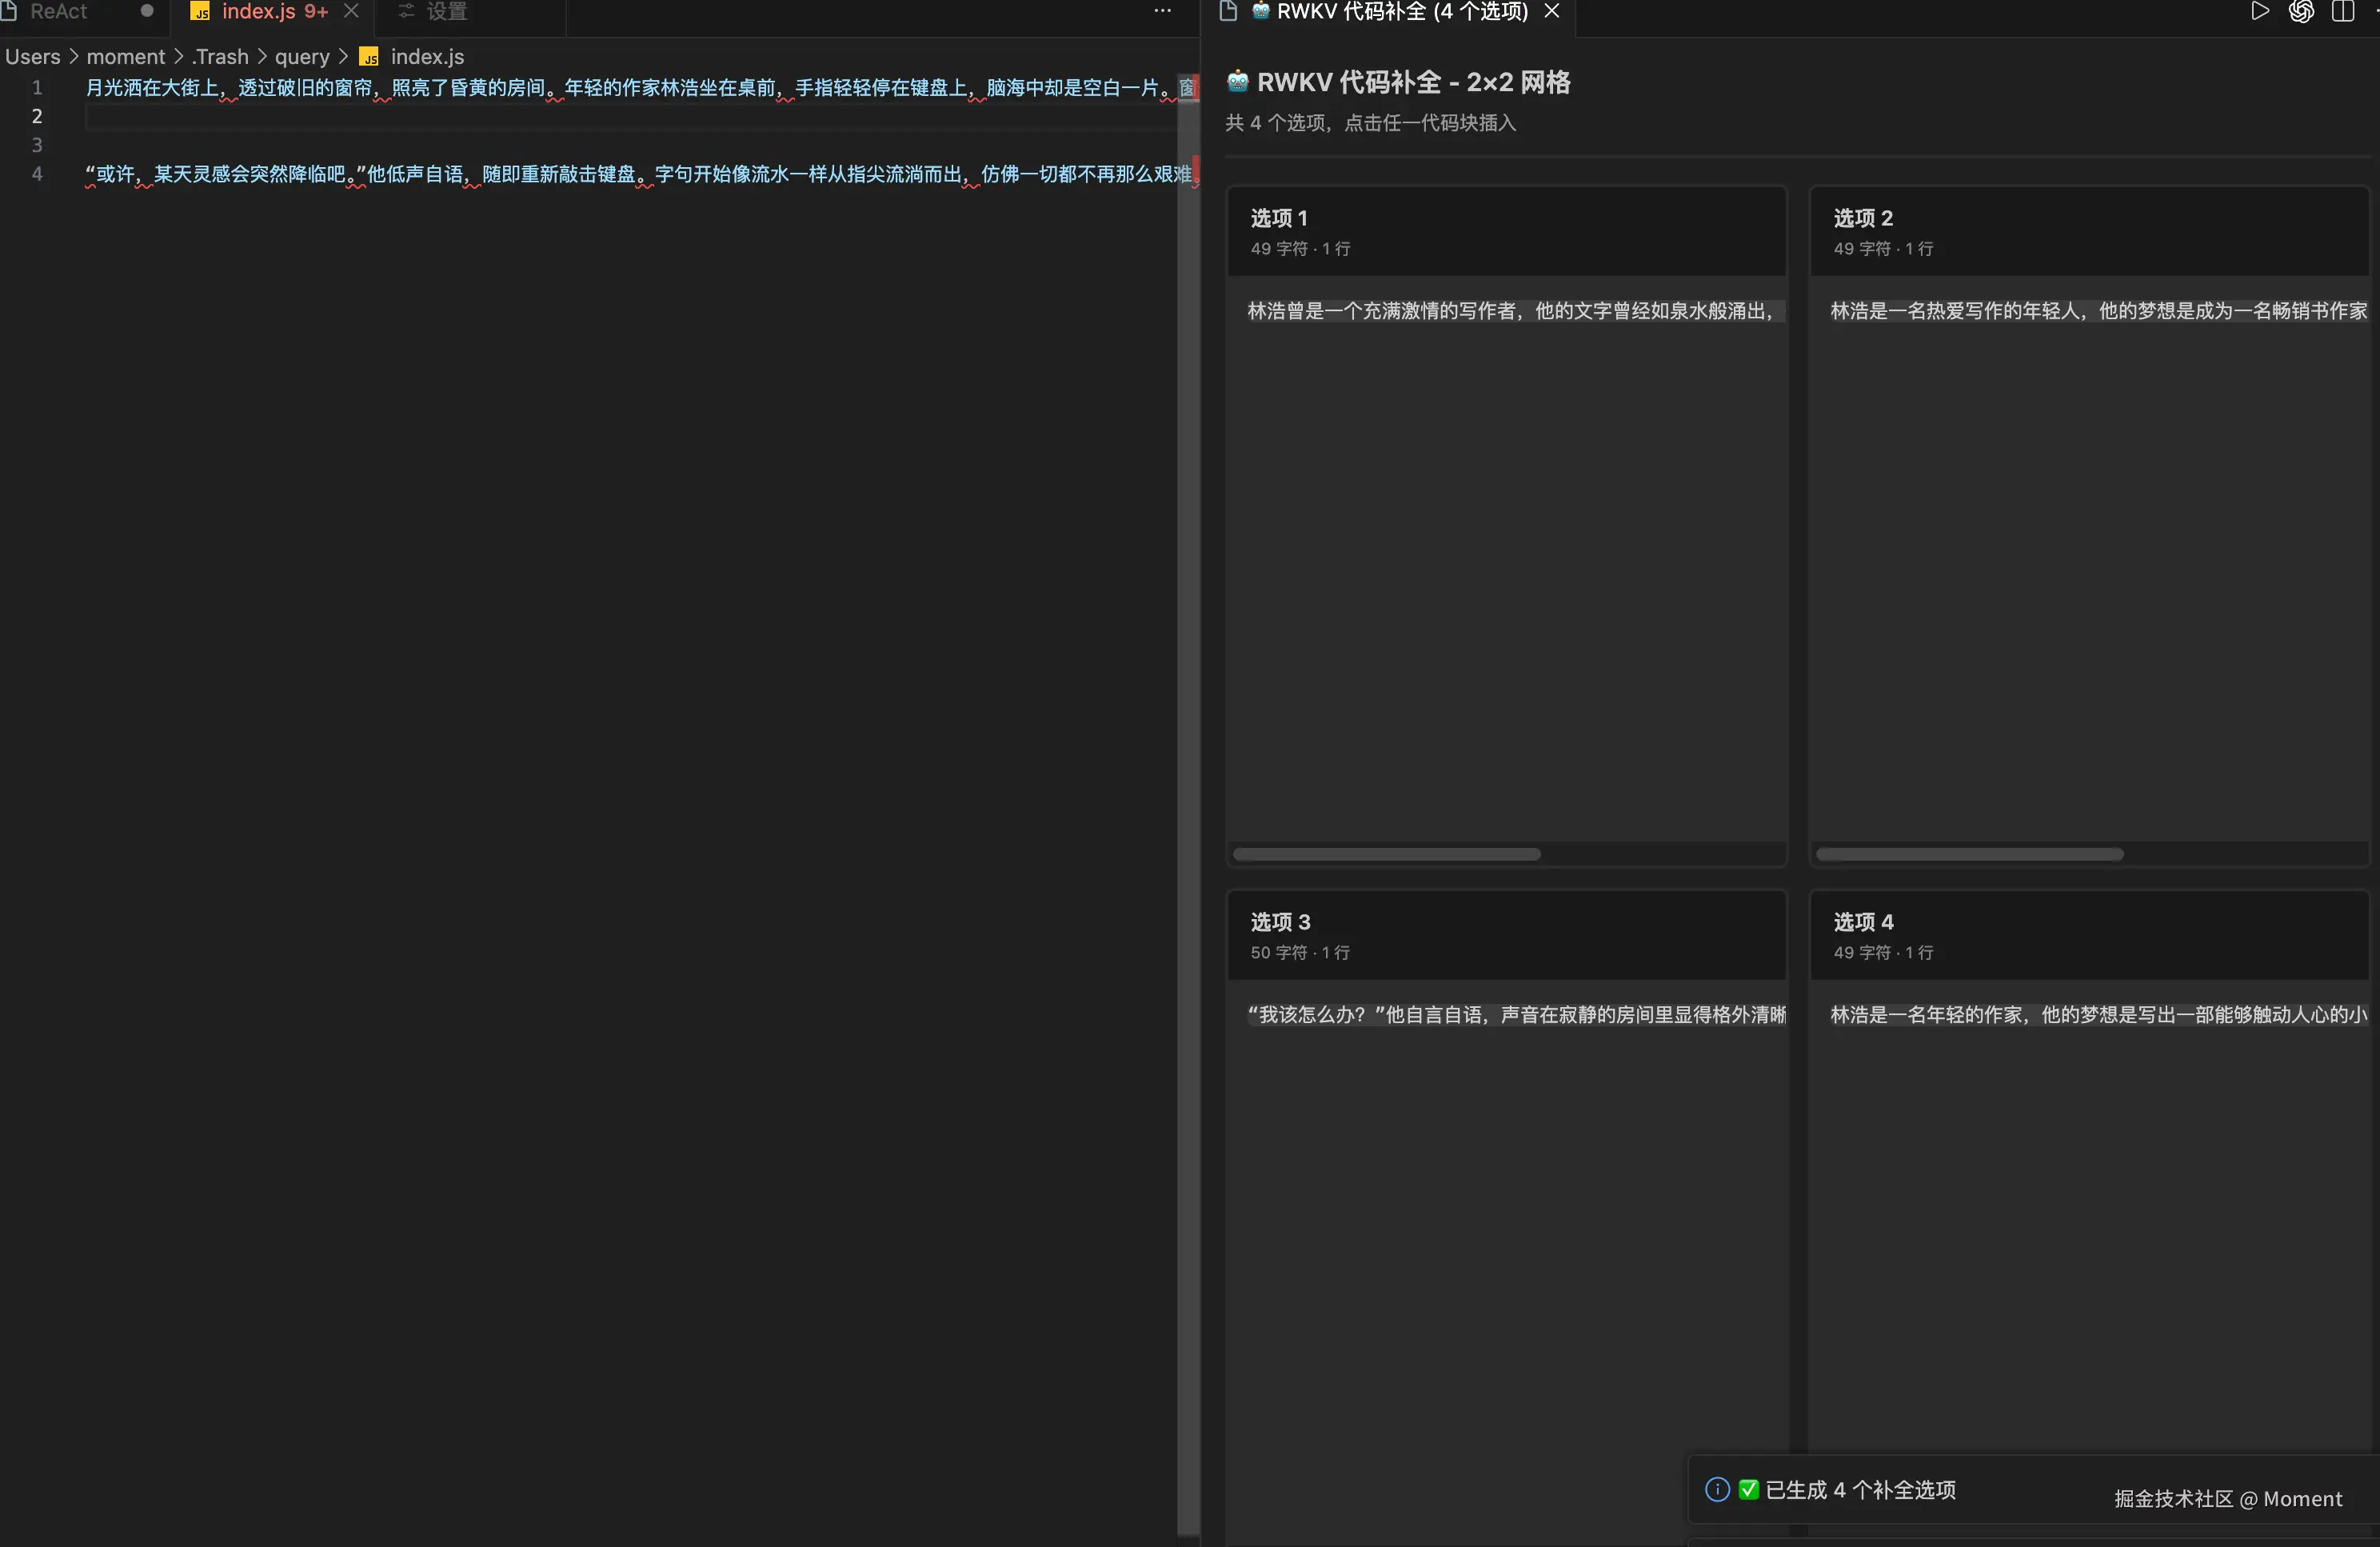Open the 设置 tab
This screenshot has width=2380, height=1547.
(x=446, y=12)
